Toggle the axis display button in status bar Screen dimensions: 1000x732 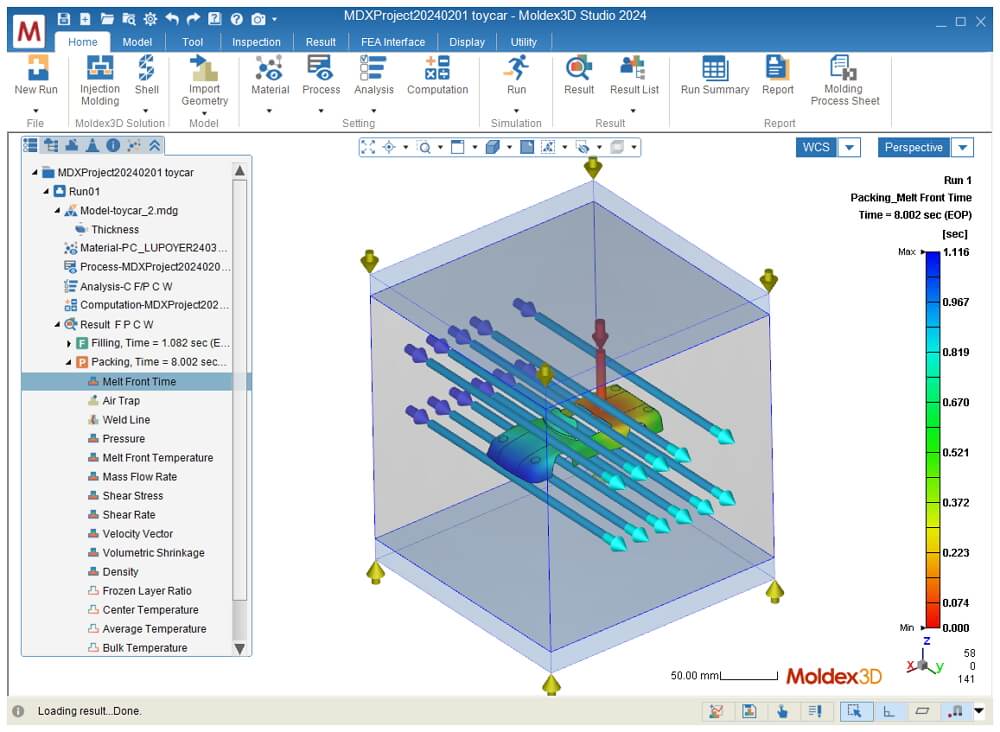click(x=888, y=711)
